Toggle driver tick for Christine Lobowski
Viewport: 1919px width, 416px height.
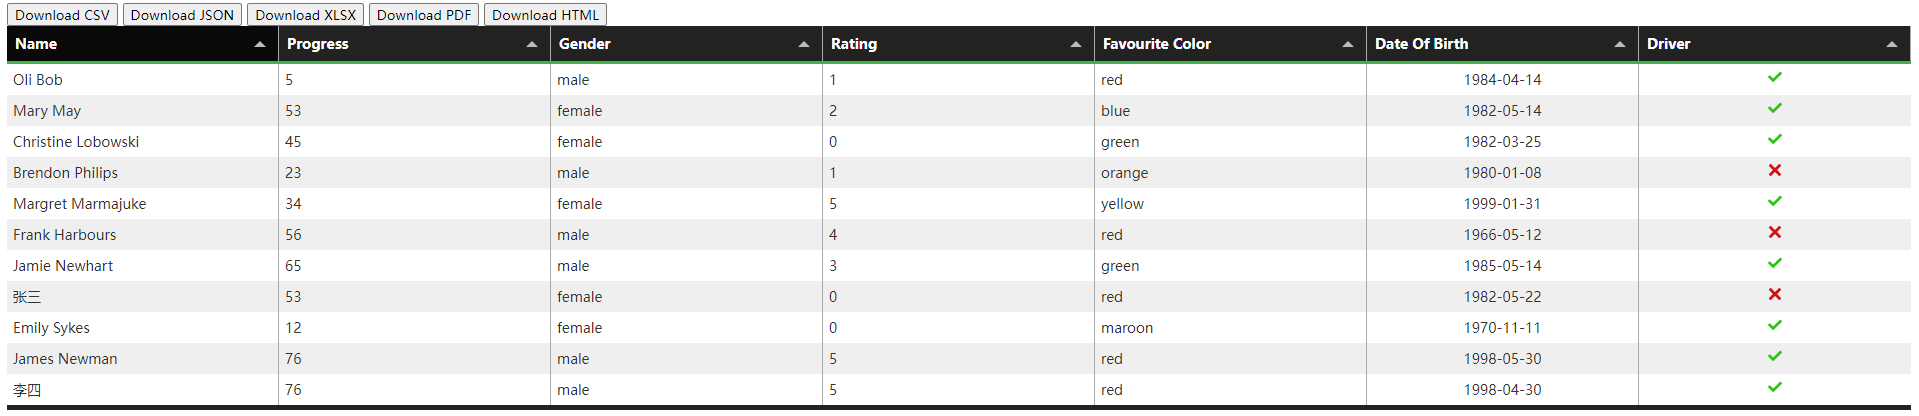pyautogui.click(x=1774, y=140)
